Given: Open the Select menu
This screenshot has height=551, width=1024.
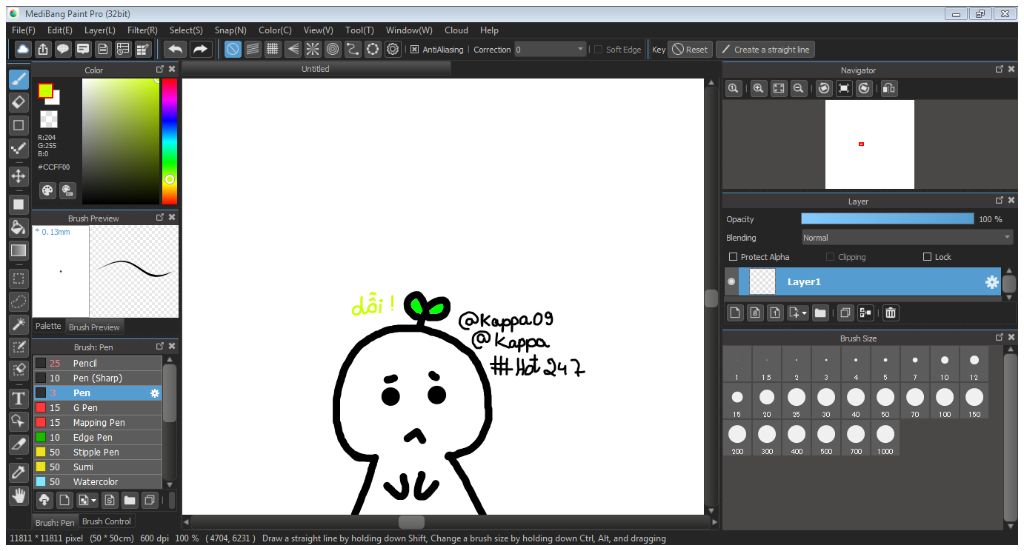Looking at the screenshot, I should coord(186,30).
